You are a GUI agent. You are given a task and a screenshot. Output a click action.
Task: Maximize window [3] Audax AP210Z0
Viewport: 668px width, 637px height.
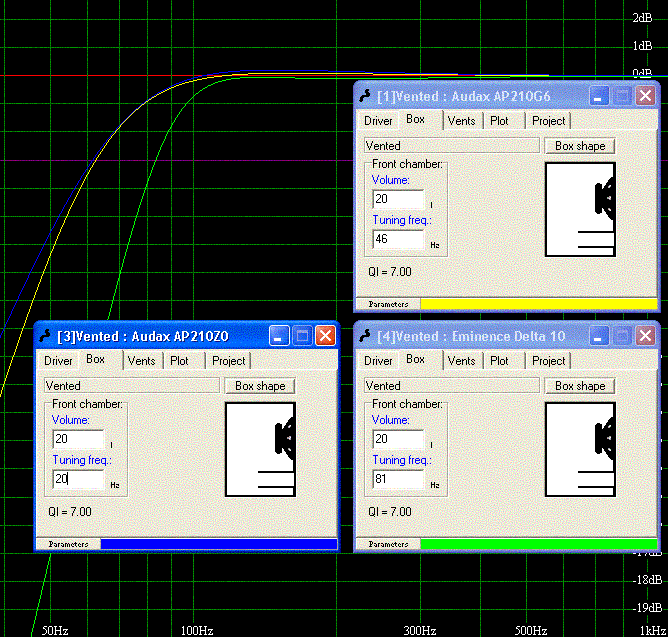click(302, 336)
